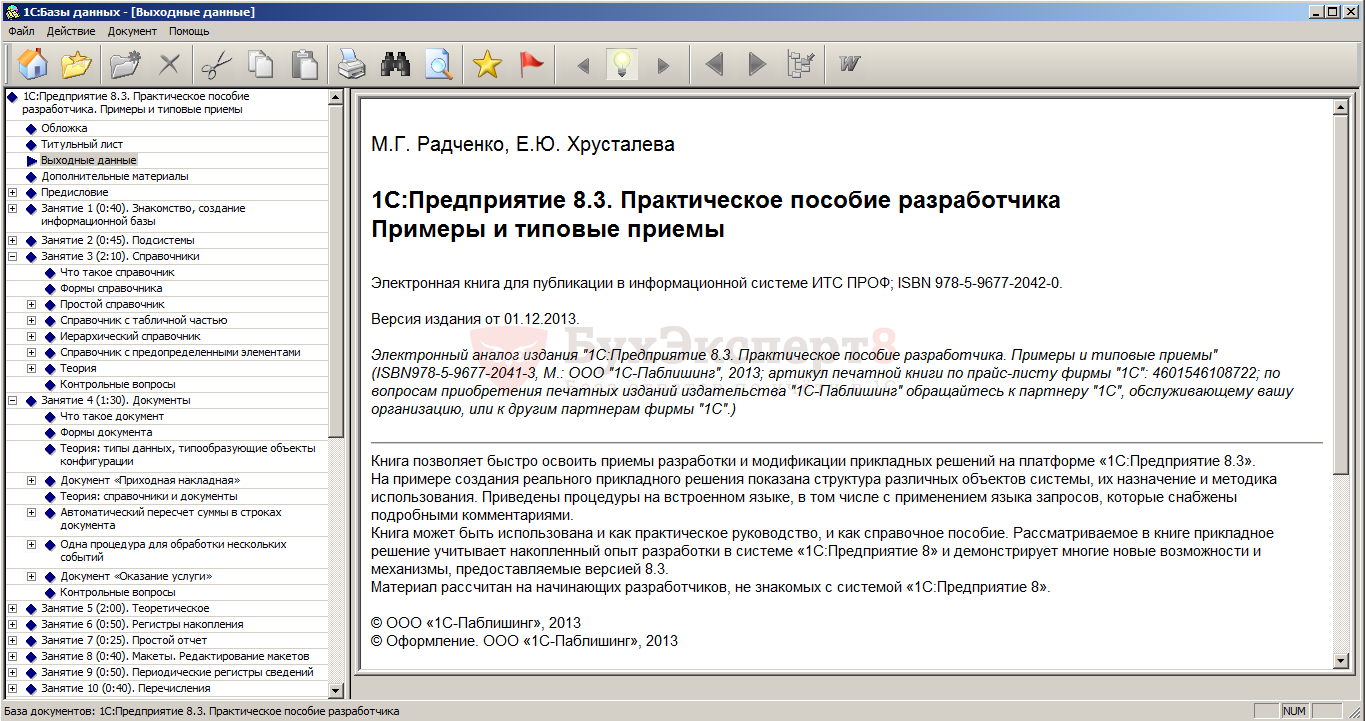Expand Занятие 5 Теоретическое node
The width and height of the screenshot is (1365, 721).
pos(12,608)
